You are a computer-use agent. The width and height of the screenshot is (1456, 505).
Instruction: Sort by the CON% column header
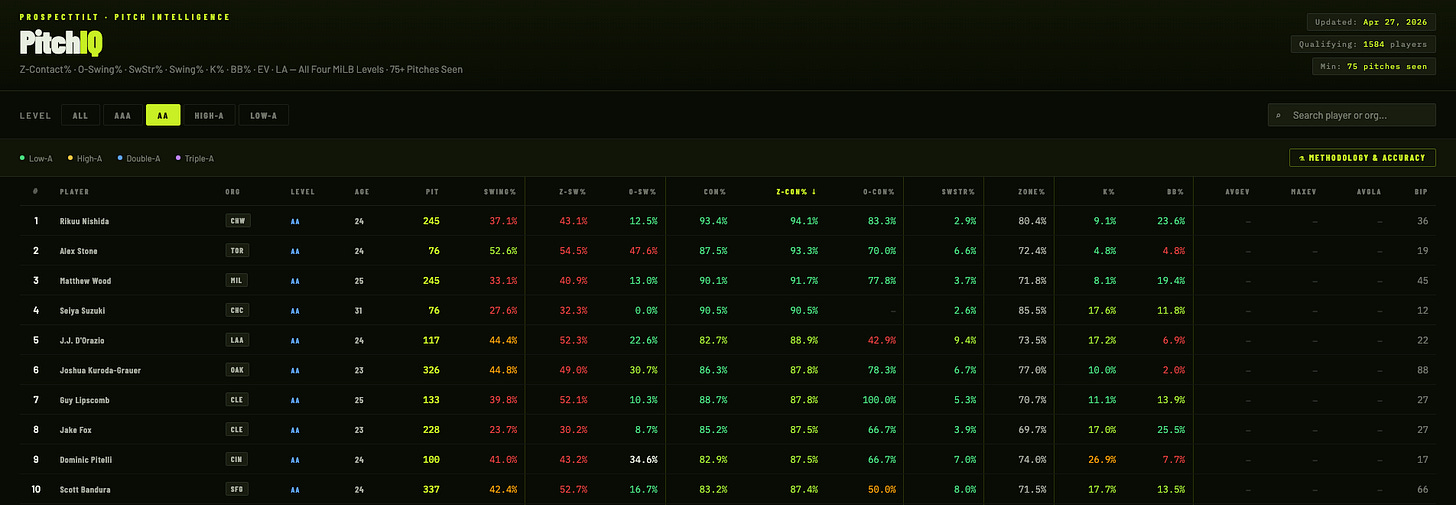pos(715,190)
